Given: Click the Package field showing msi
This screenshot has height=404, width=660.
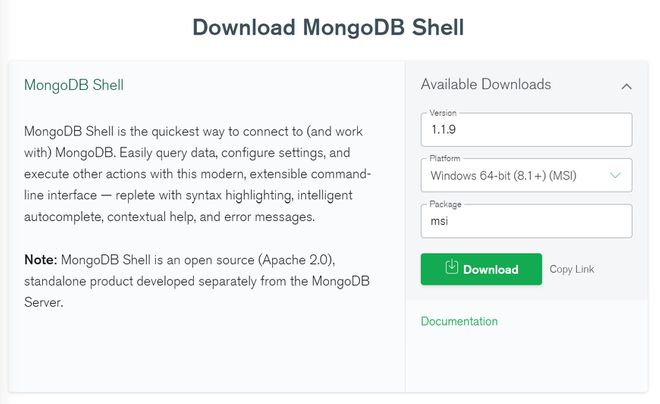Looking at the screenshot, I should pos(526,222).
